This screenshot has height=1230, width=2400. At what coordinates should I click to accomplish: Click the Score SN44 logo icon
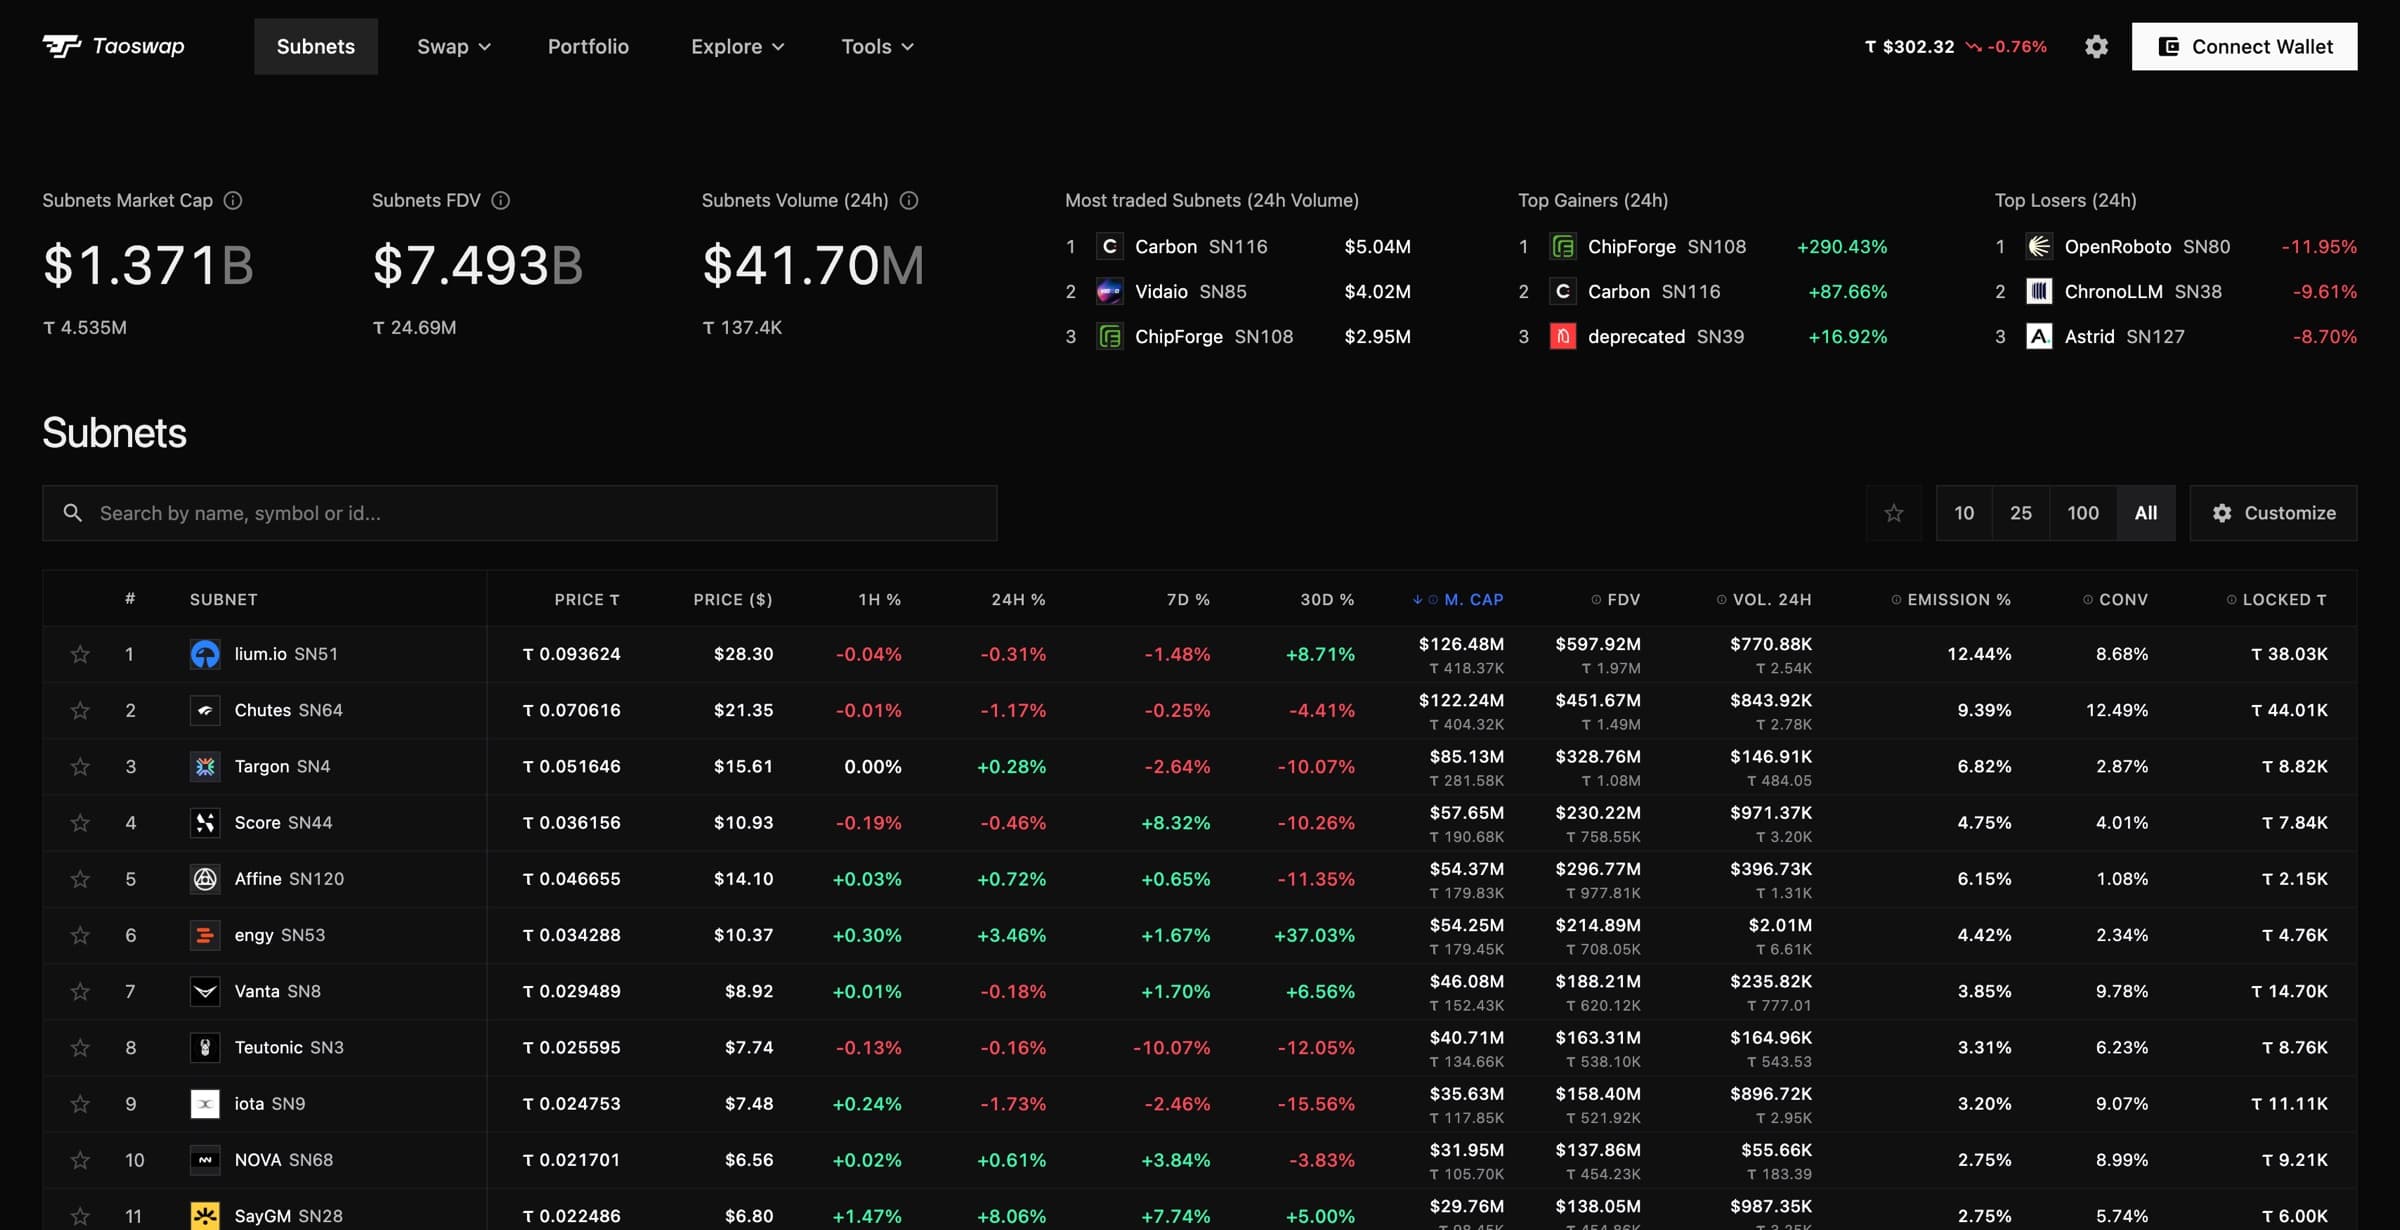tap(205, 822)
